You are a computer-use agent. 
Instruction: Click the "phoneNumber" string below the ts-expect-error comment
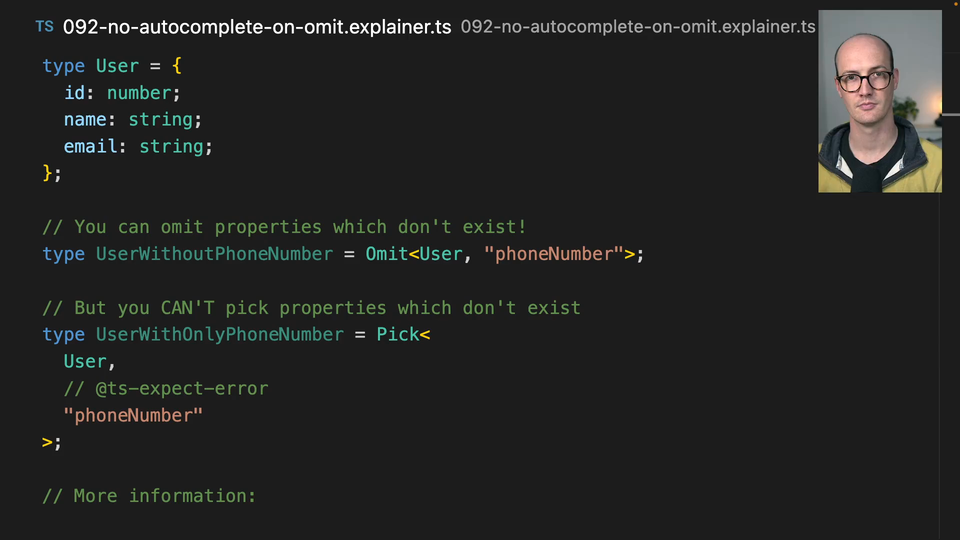pos(133,416)
